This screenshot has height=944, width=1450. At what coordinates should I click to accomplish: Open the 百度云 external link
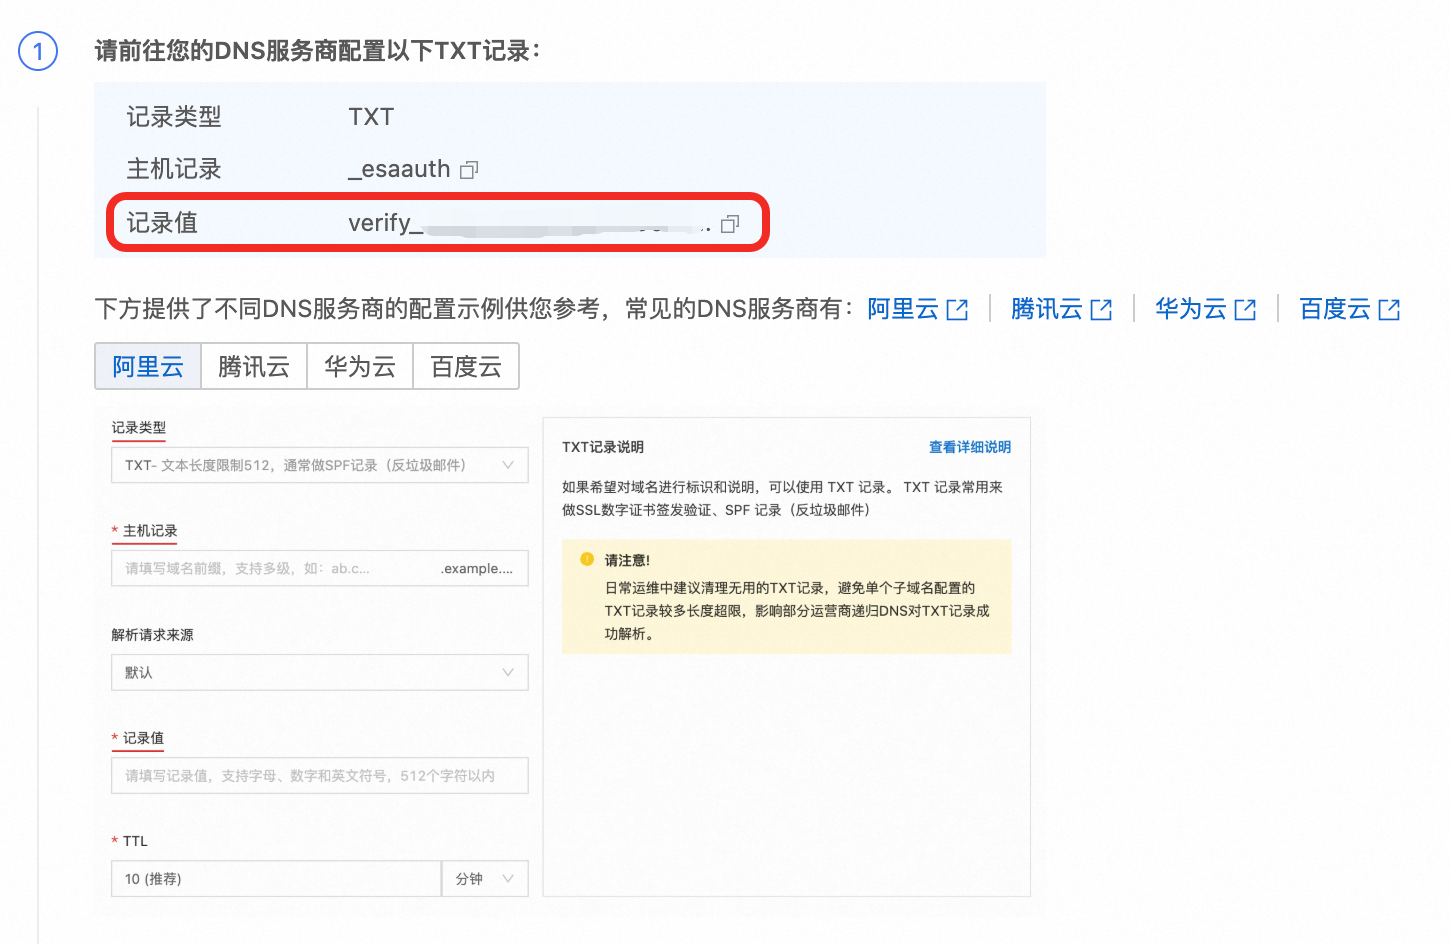click(1349, 309)
